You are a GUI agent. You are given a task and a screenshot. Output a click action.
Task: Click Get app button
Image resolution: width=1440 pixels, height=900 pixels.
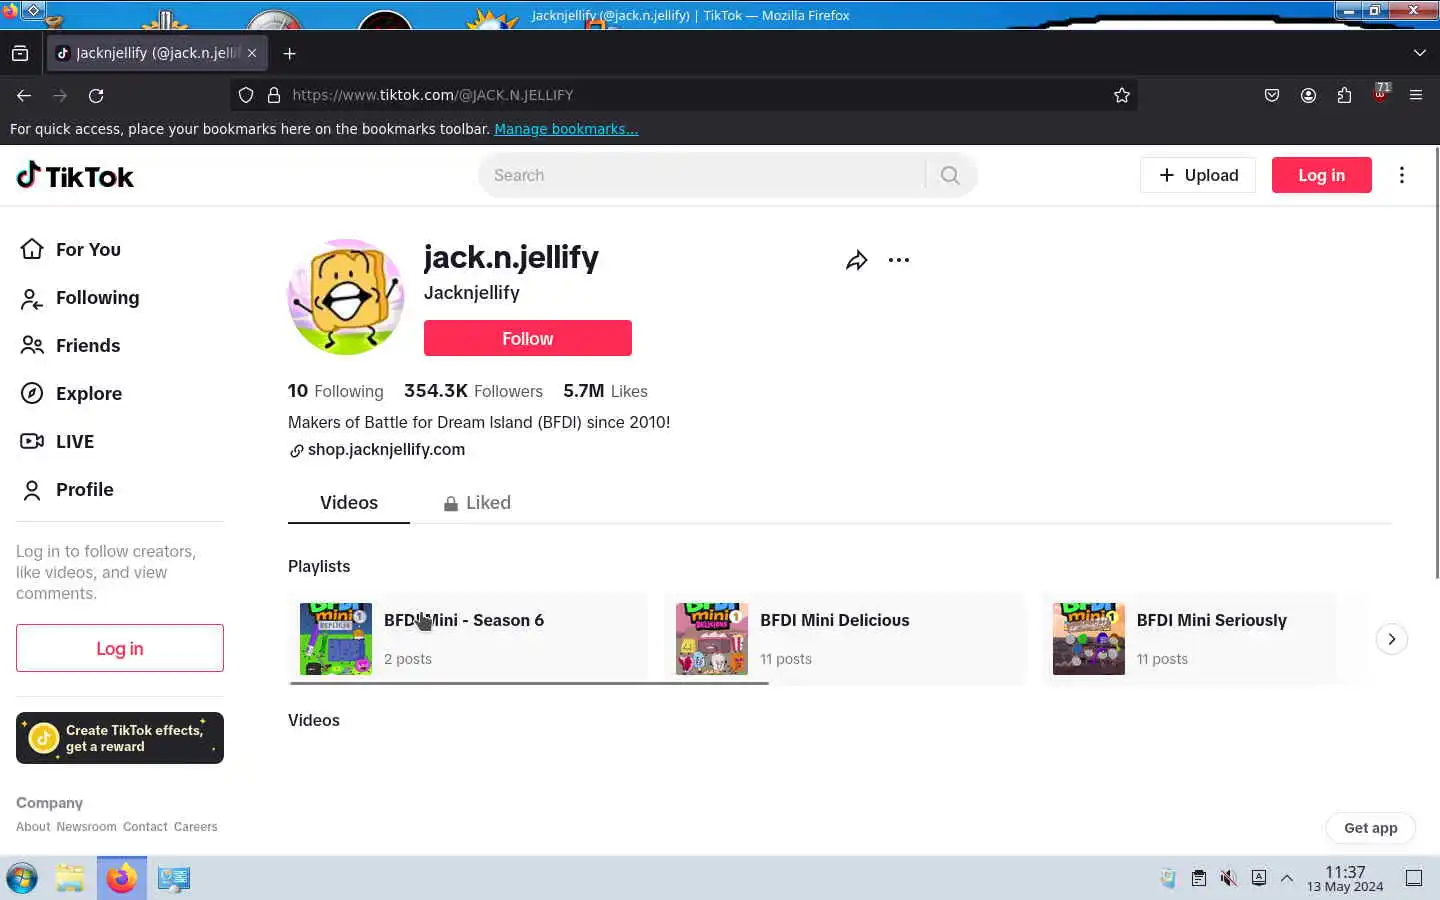click(1370, 827)
